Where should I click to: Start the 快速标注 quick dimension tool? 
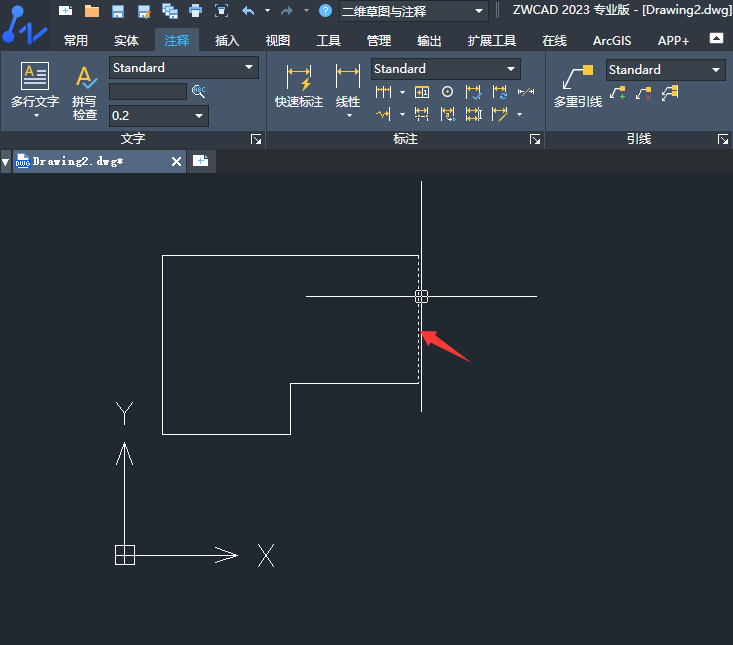coord(299,86)
